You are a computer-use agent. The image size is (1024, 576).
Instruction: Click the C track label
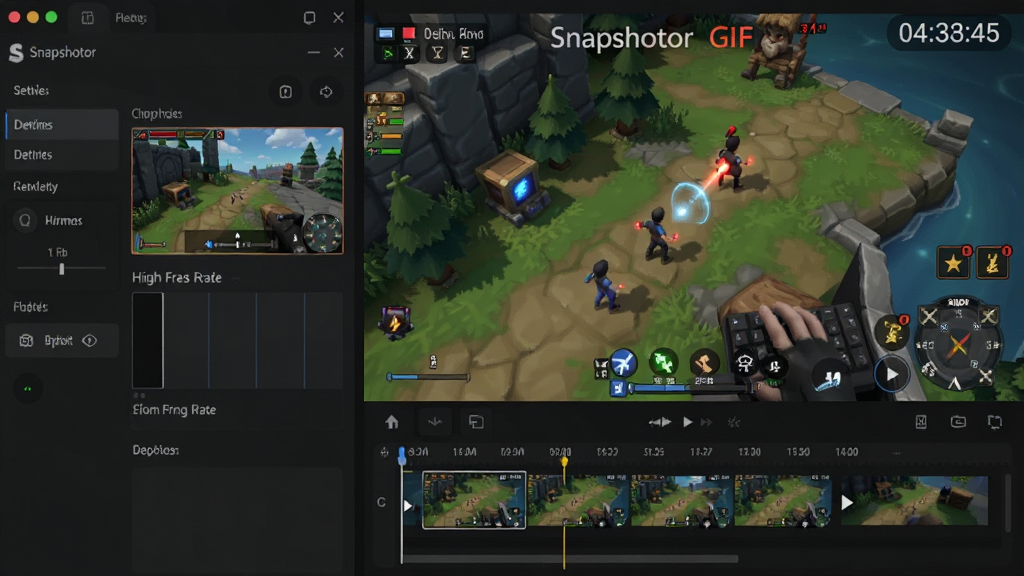pyautogui.click(x=381, y=502)
